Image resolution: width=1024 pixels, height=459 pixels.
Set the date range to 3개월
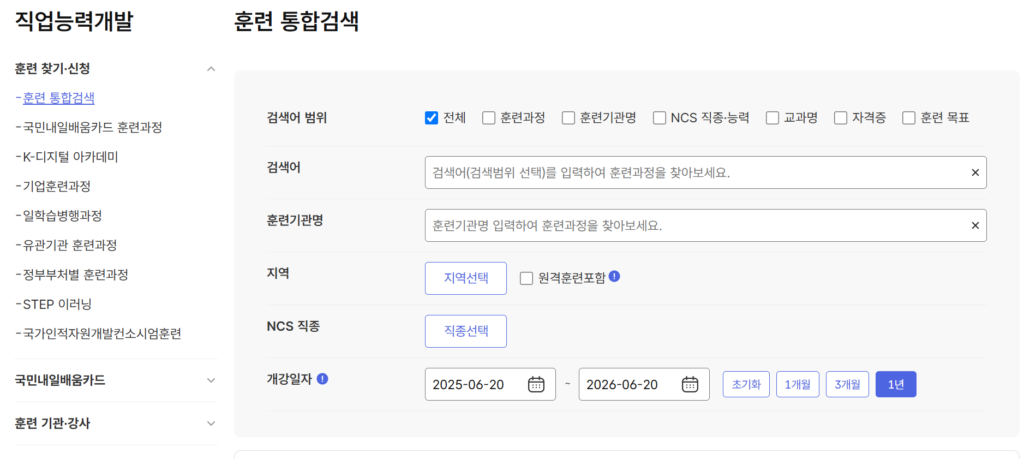(x=847, y=384)
